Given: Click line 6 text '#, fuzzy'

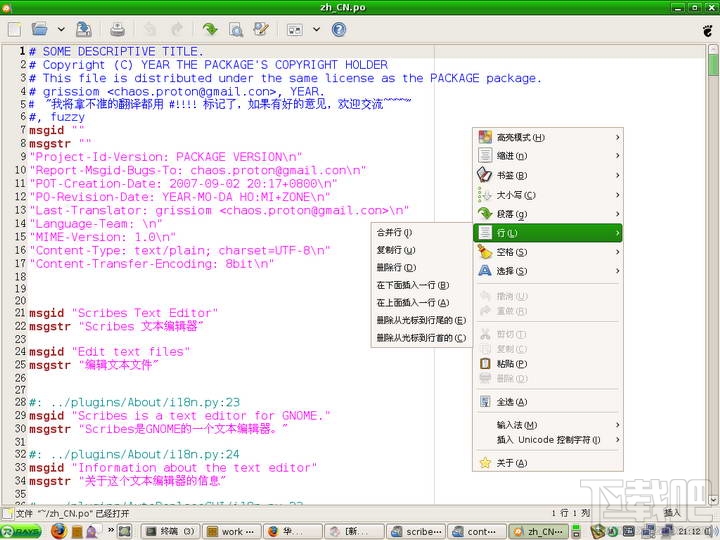Looking at the screenshot, I should (x=57, y=117).
